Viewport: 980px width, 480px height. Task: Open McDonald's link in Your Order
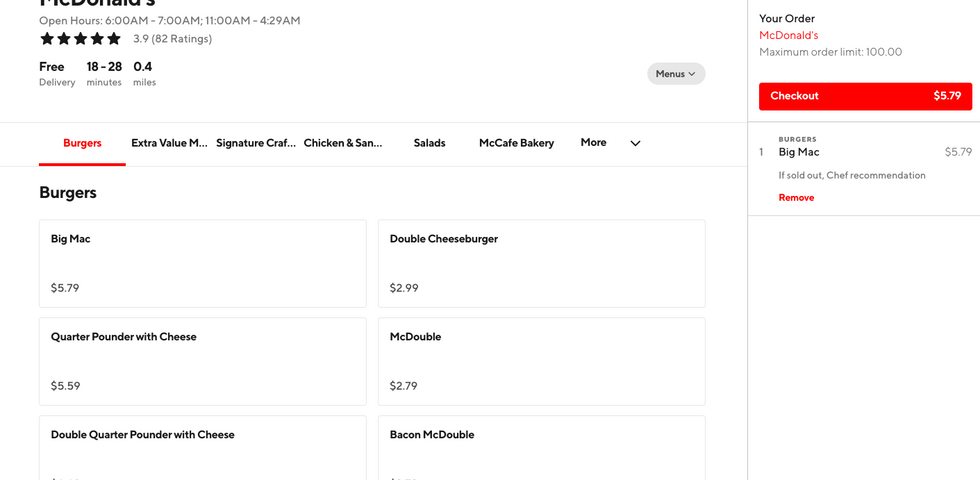click(788, 35)
